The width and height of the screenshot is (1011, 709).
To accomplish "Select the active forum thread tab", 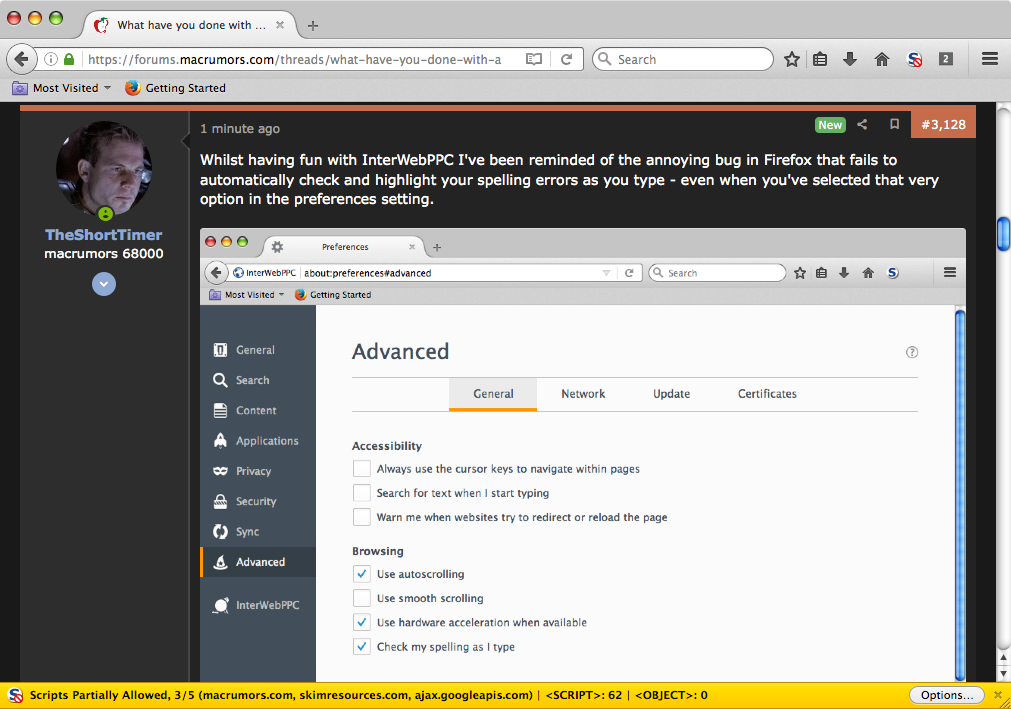I will pos(190,25).
